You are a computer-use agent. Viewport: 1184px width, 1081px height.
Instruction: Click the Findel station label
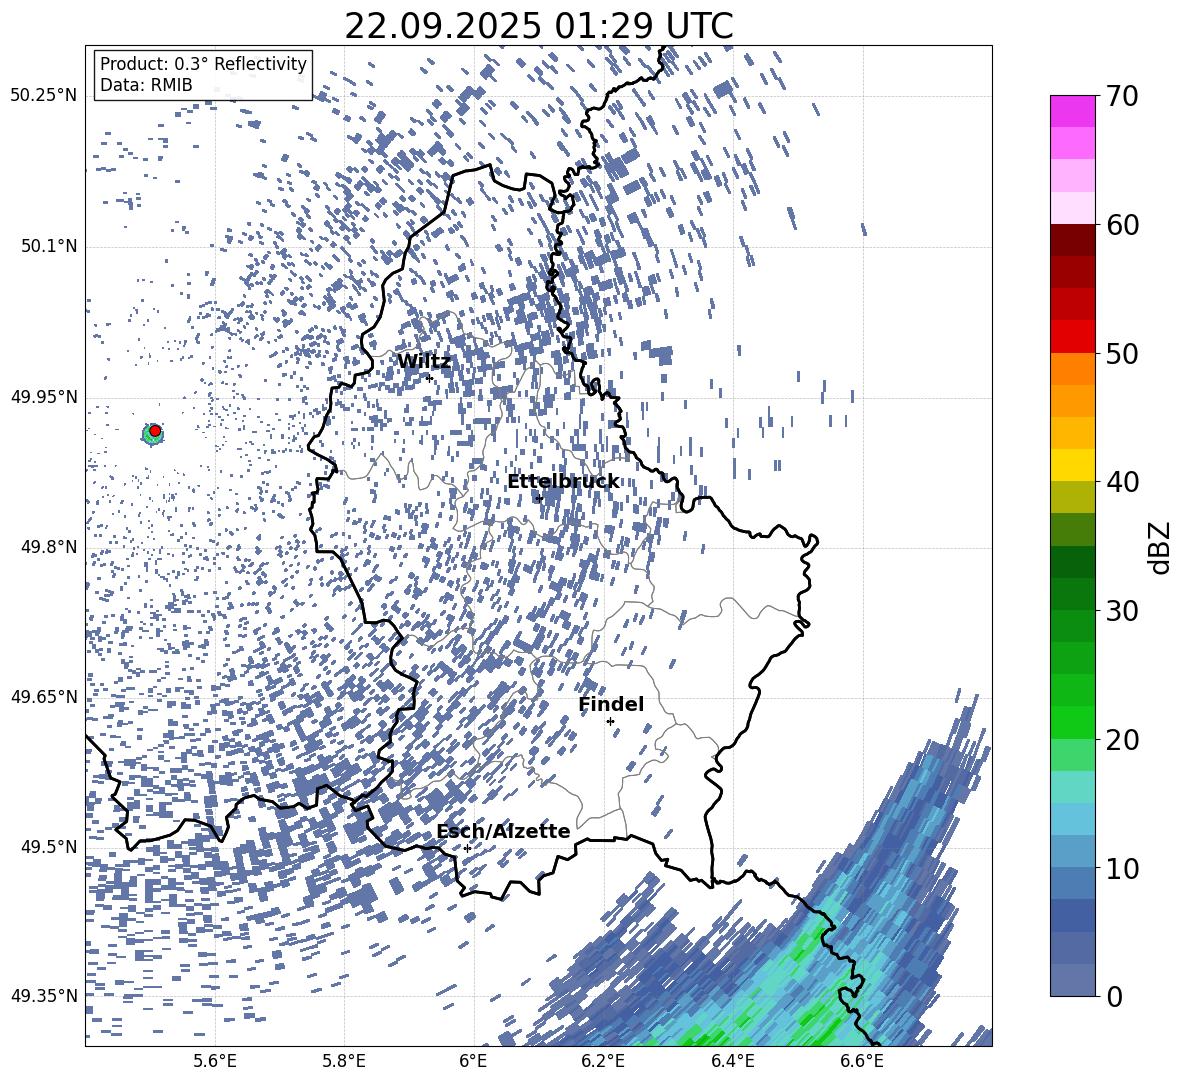tap(611, 704)
